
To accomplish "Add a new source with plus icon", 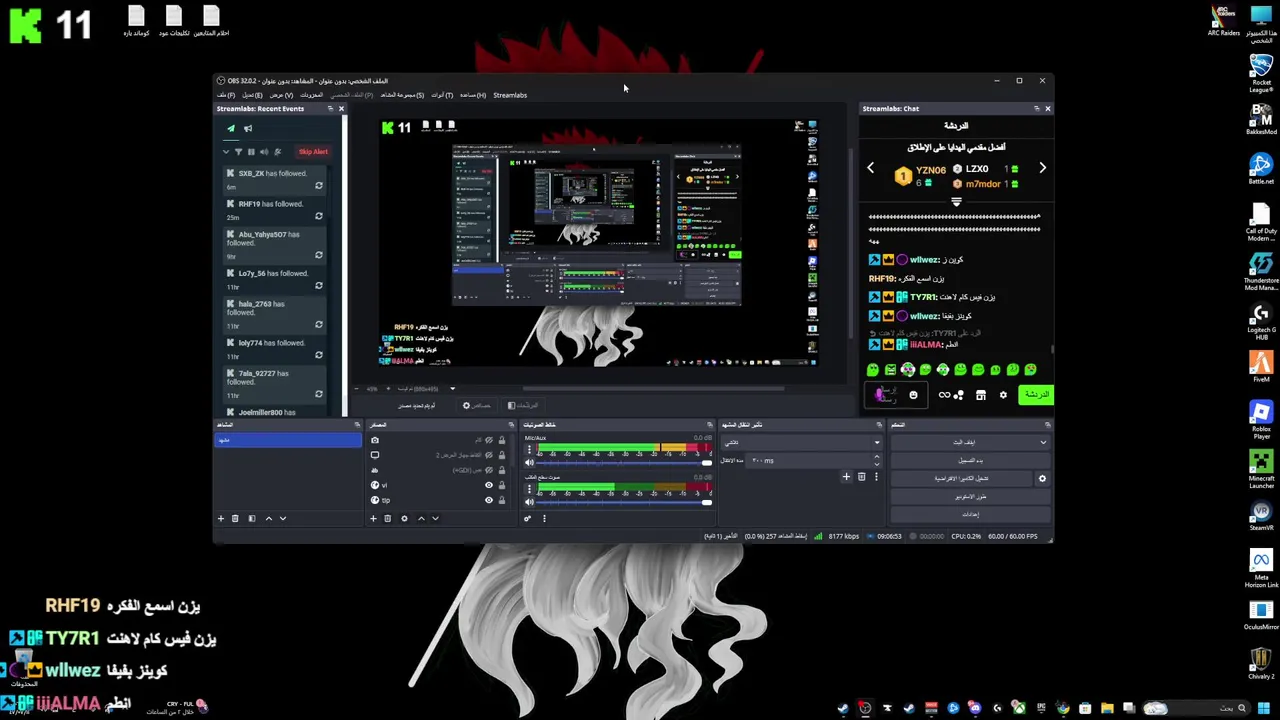I will [x=373, y=518].
